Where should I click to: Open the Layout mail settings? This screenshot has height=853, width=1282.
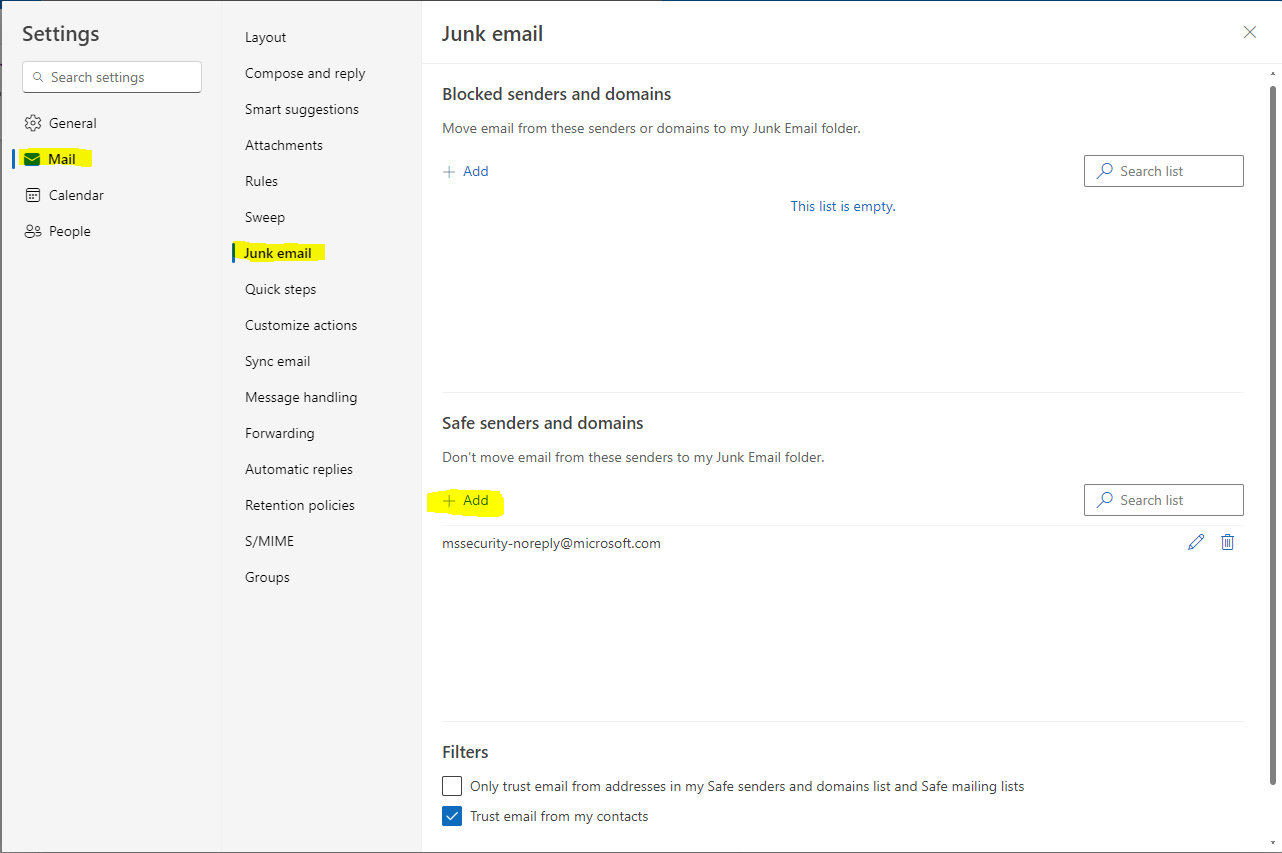click(266, 37)
